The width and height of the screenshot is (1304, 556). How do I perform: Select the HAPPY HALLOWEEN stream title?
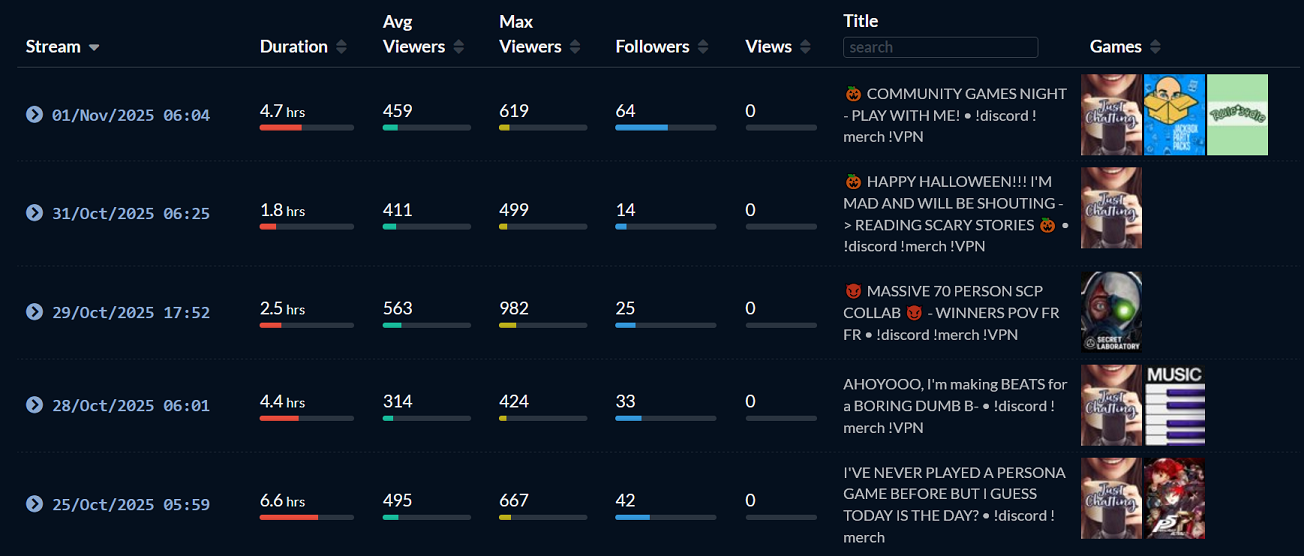(956, 213)
